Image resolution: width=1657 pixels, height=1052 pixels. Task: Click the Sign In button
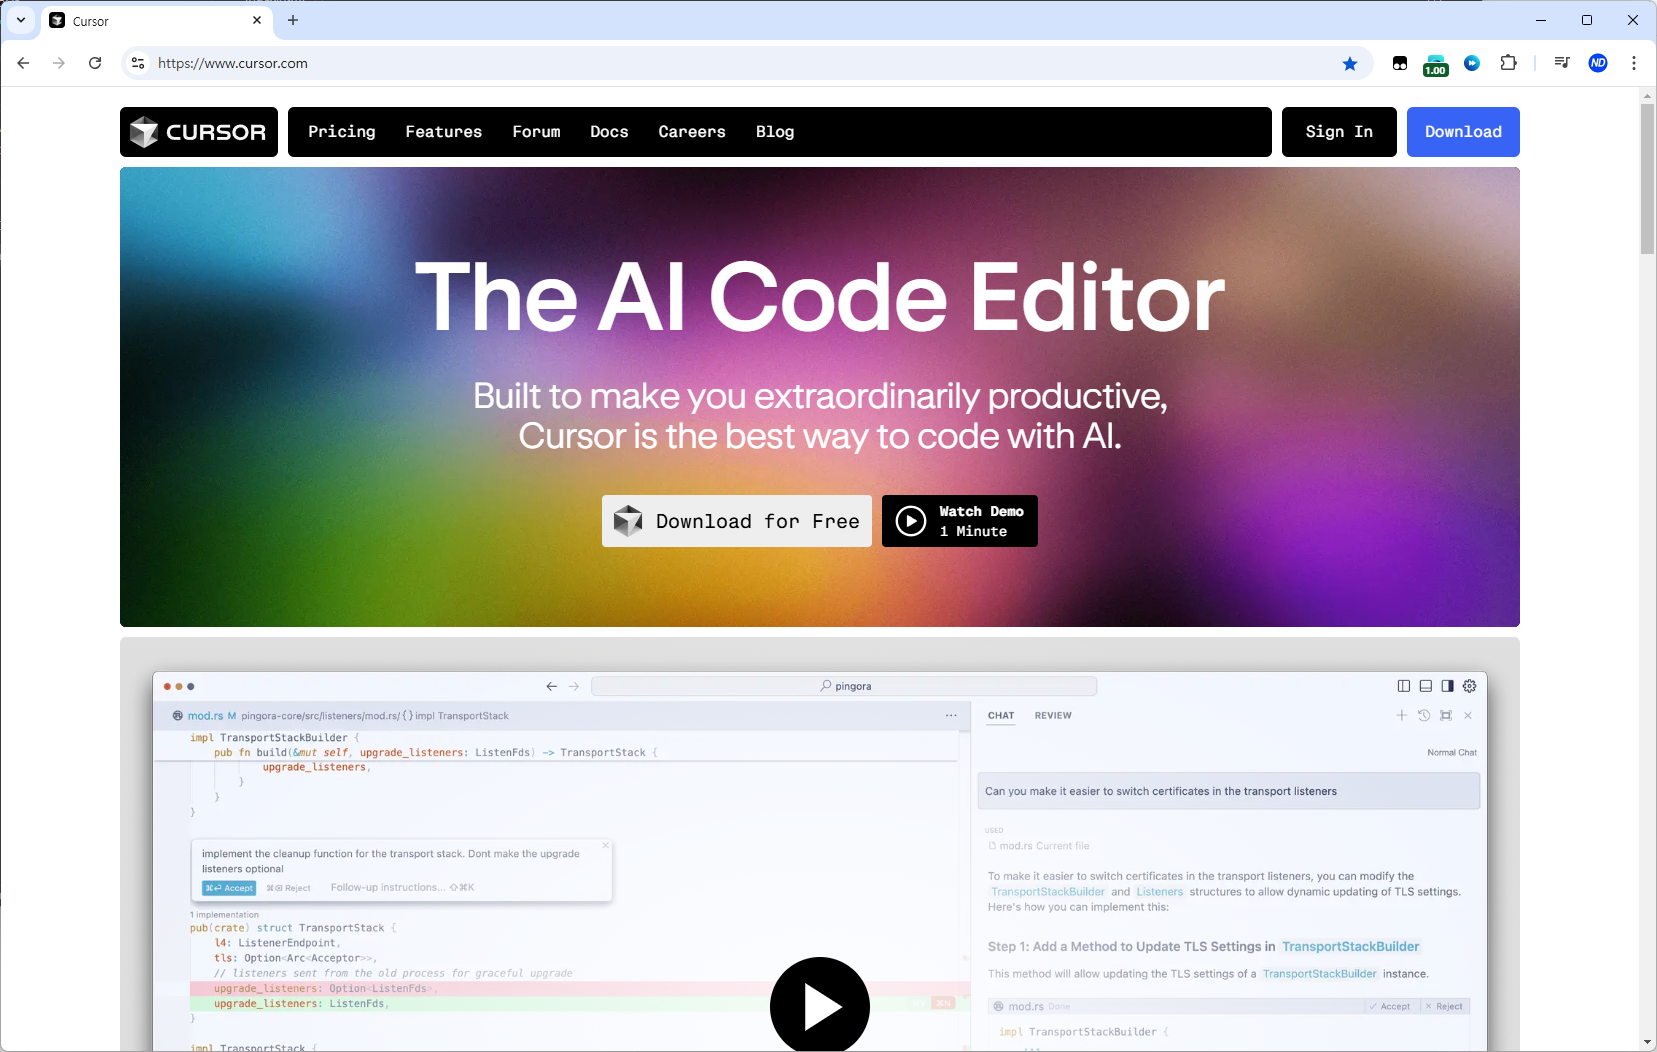(1339, 132)
